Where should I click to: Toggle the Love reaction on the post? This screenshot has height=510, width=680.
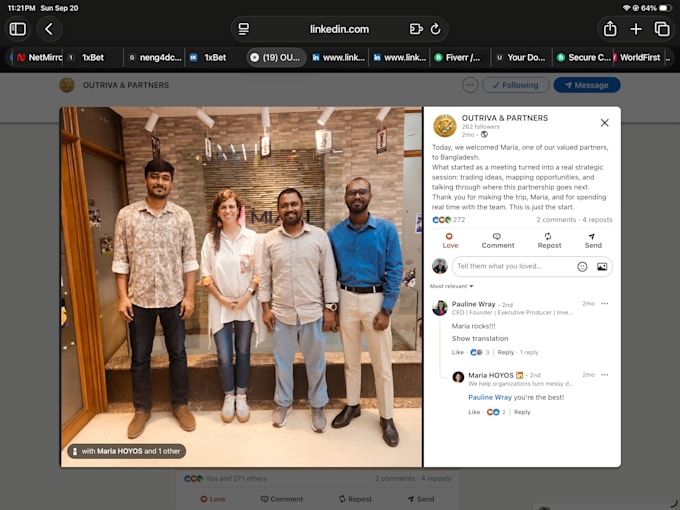(450, 241)
